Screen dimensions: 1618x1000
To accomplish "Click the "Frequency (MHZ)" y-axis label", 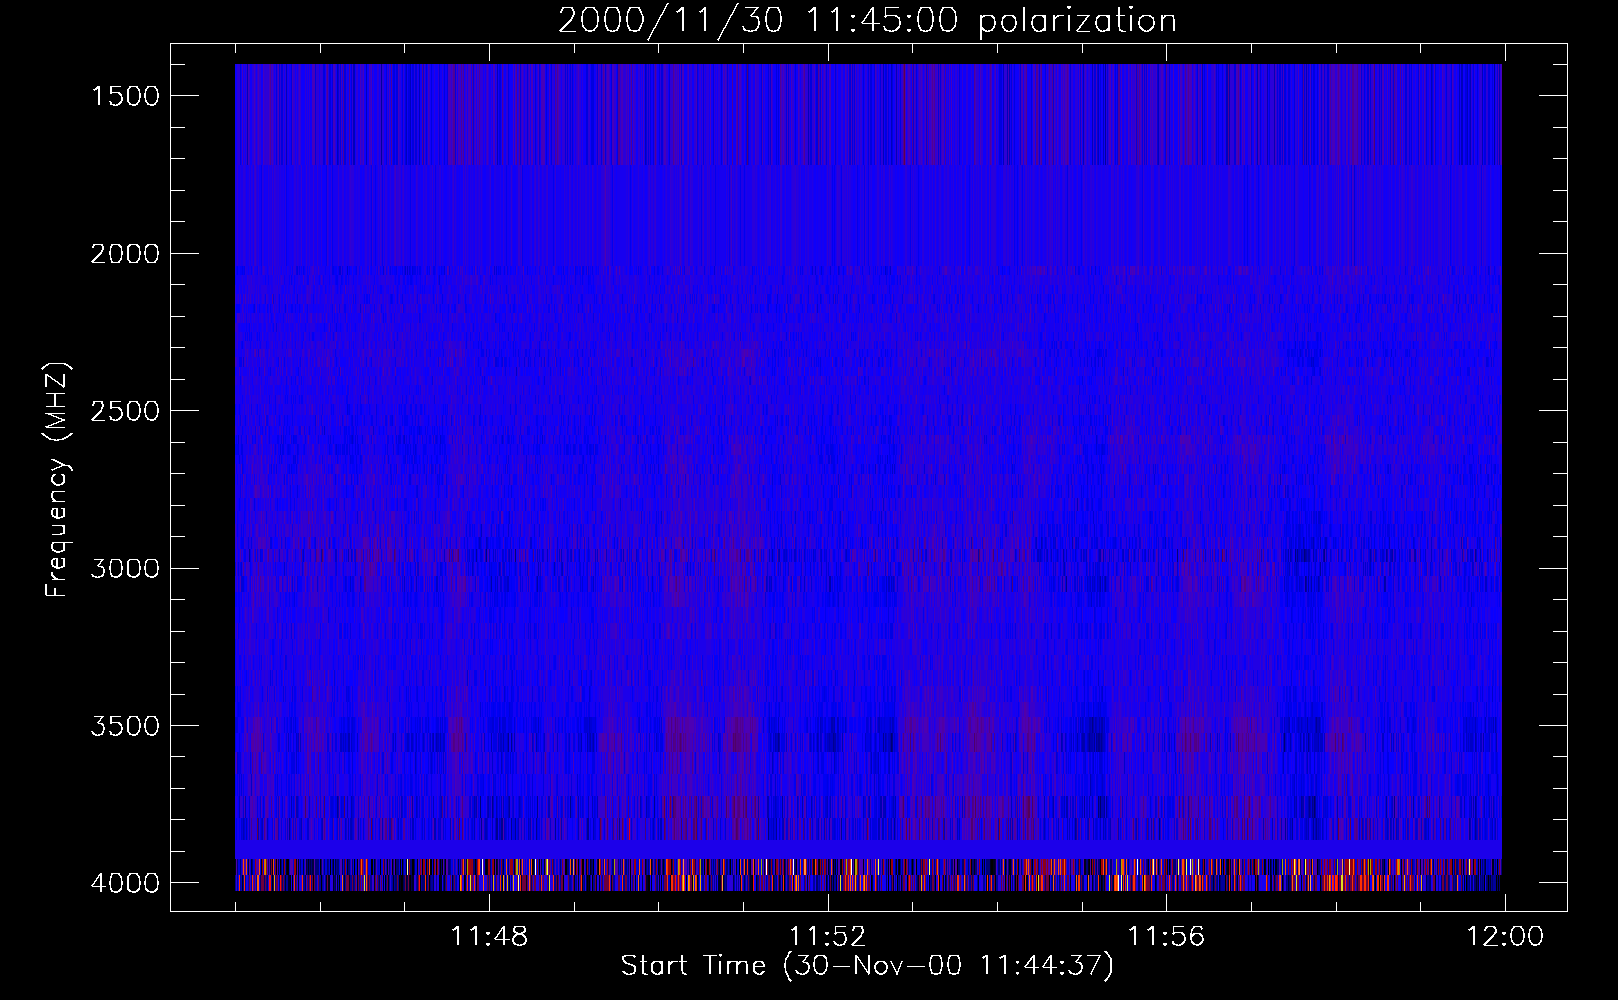I will pyautogui.click(x=57, y=480).
